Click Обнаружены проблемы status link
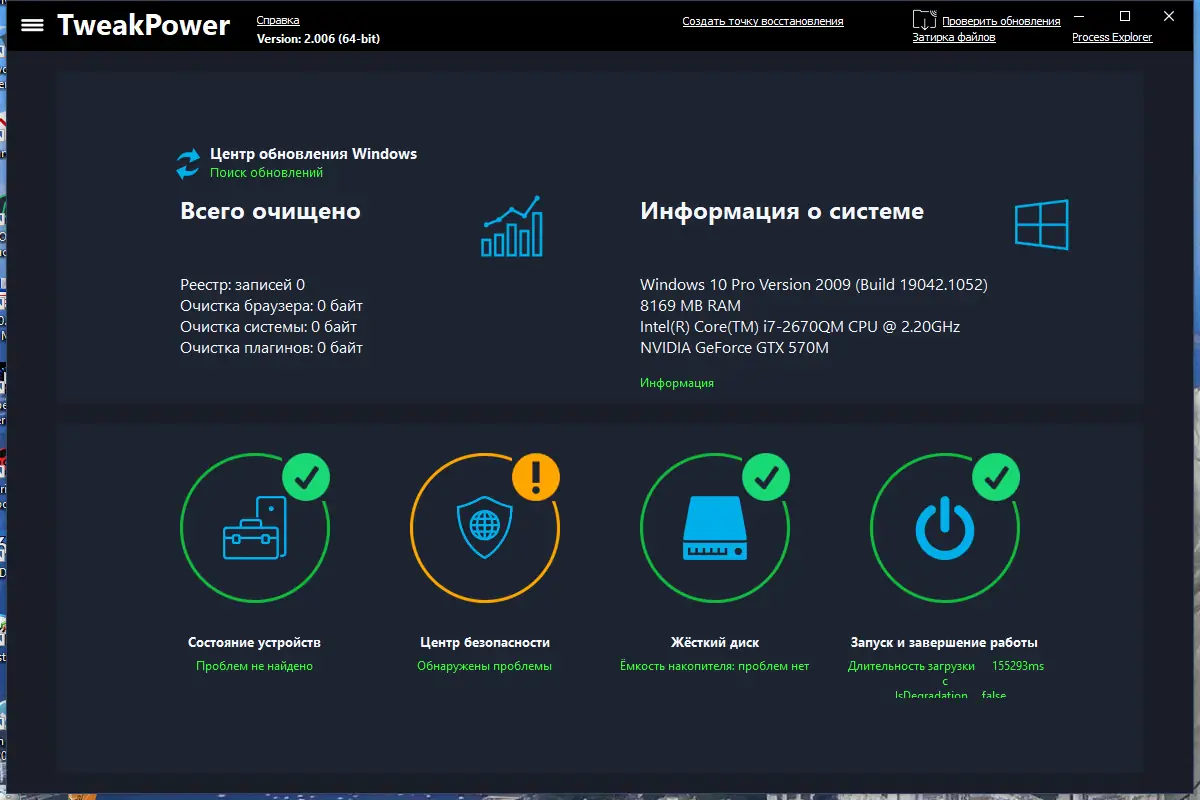The image size is (1200, 800). pos(484,666)
